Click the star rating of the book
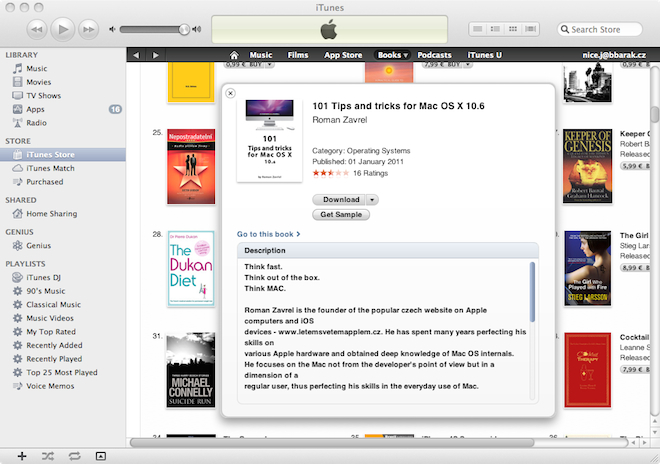Viewport: 660px width, 464px height. (x=330, y=173)
